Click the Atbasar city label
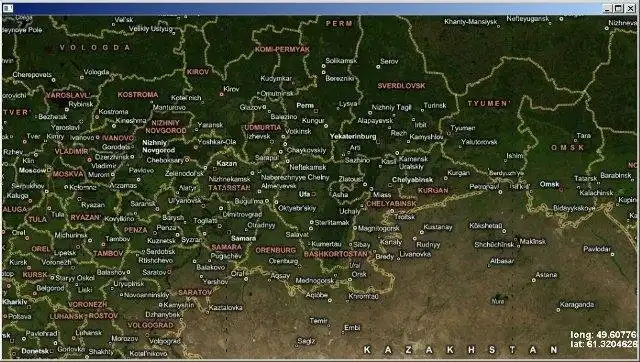Screen dimensions: 640x362 coord(502,260)
